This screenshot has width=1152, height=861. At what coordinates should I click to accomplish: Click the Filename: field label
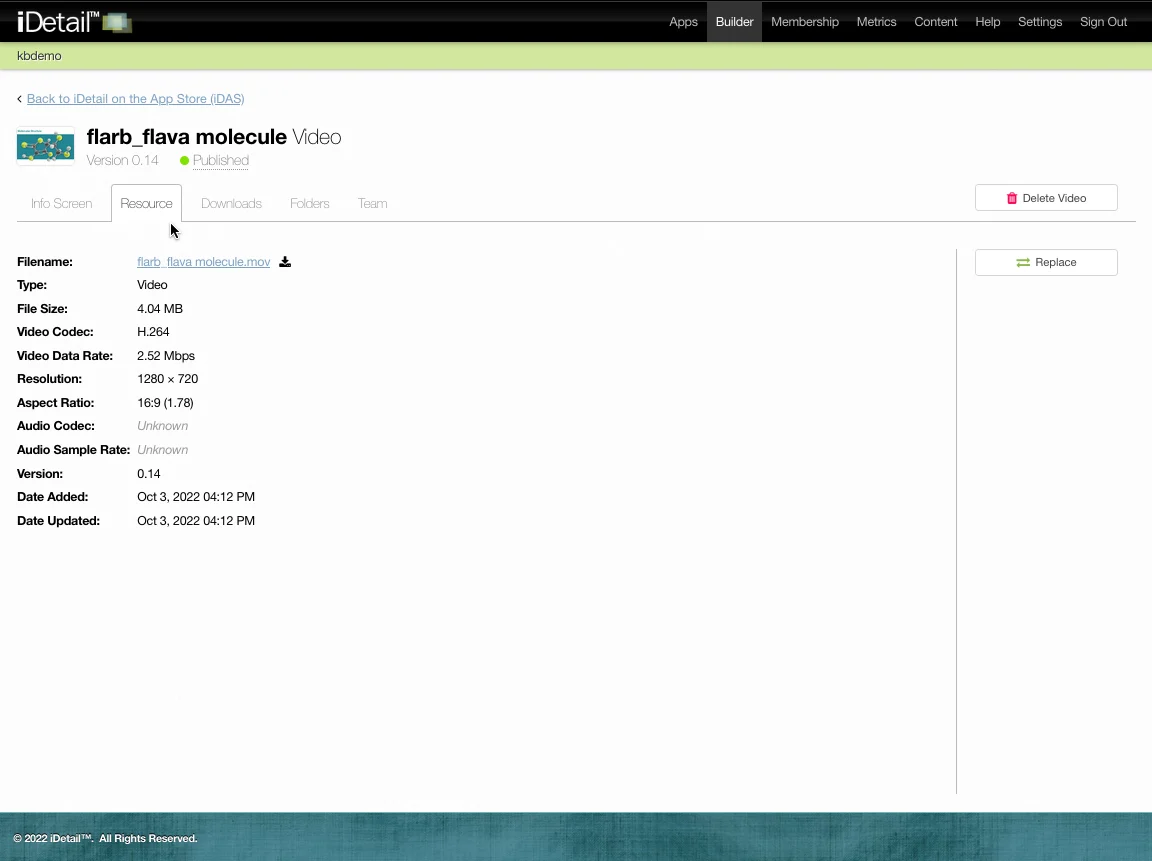point(45,262)
